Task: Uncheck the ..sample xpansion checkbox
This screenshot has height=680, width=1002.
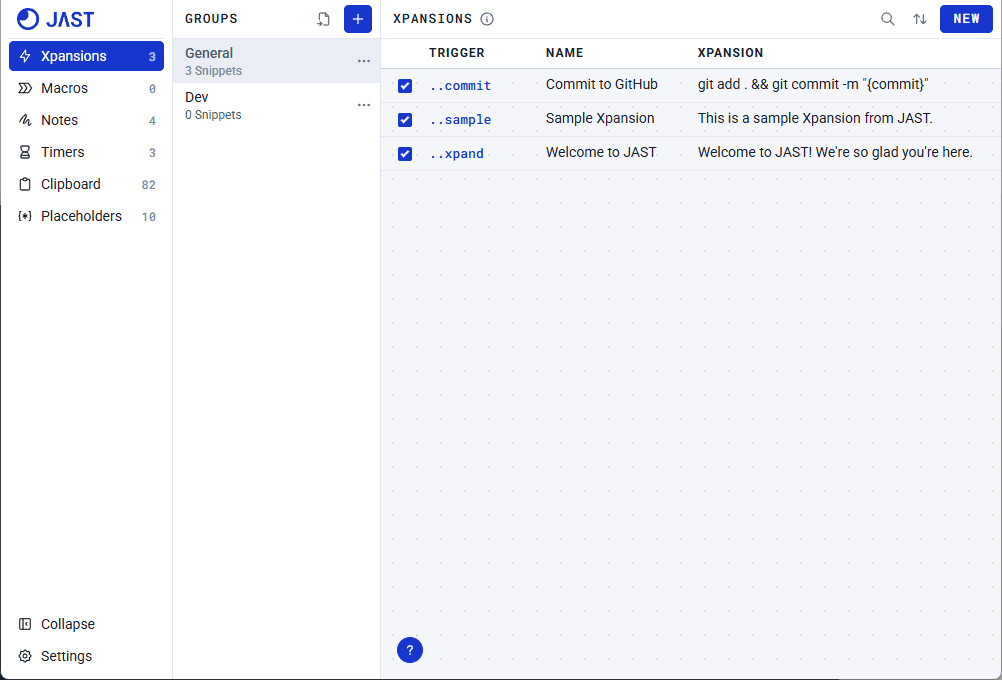Action: (x=405, y=120)
